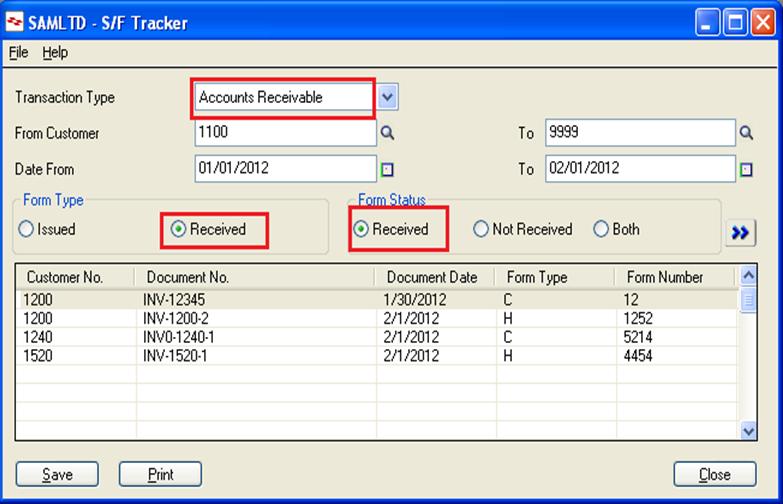Screen dimensions: 783x504
Task: Select the Issued form type radio button
Action: click(26, 229)
